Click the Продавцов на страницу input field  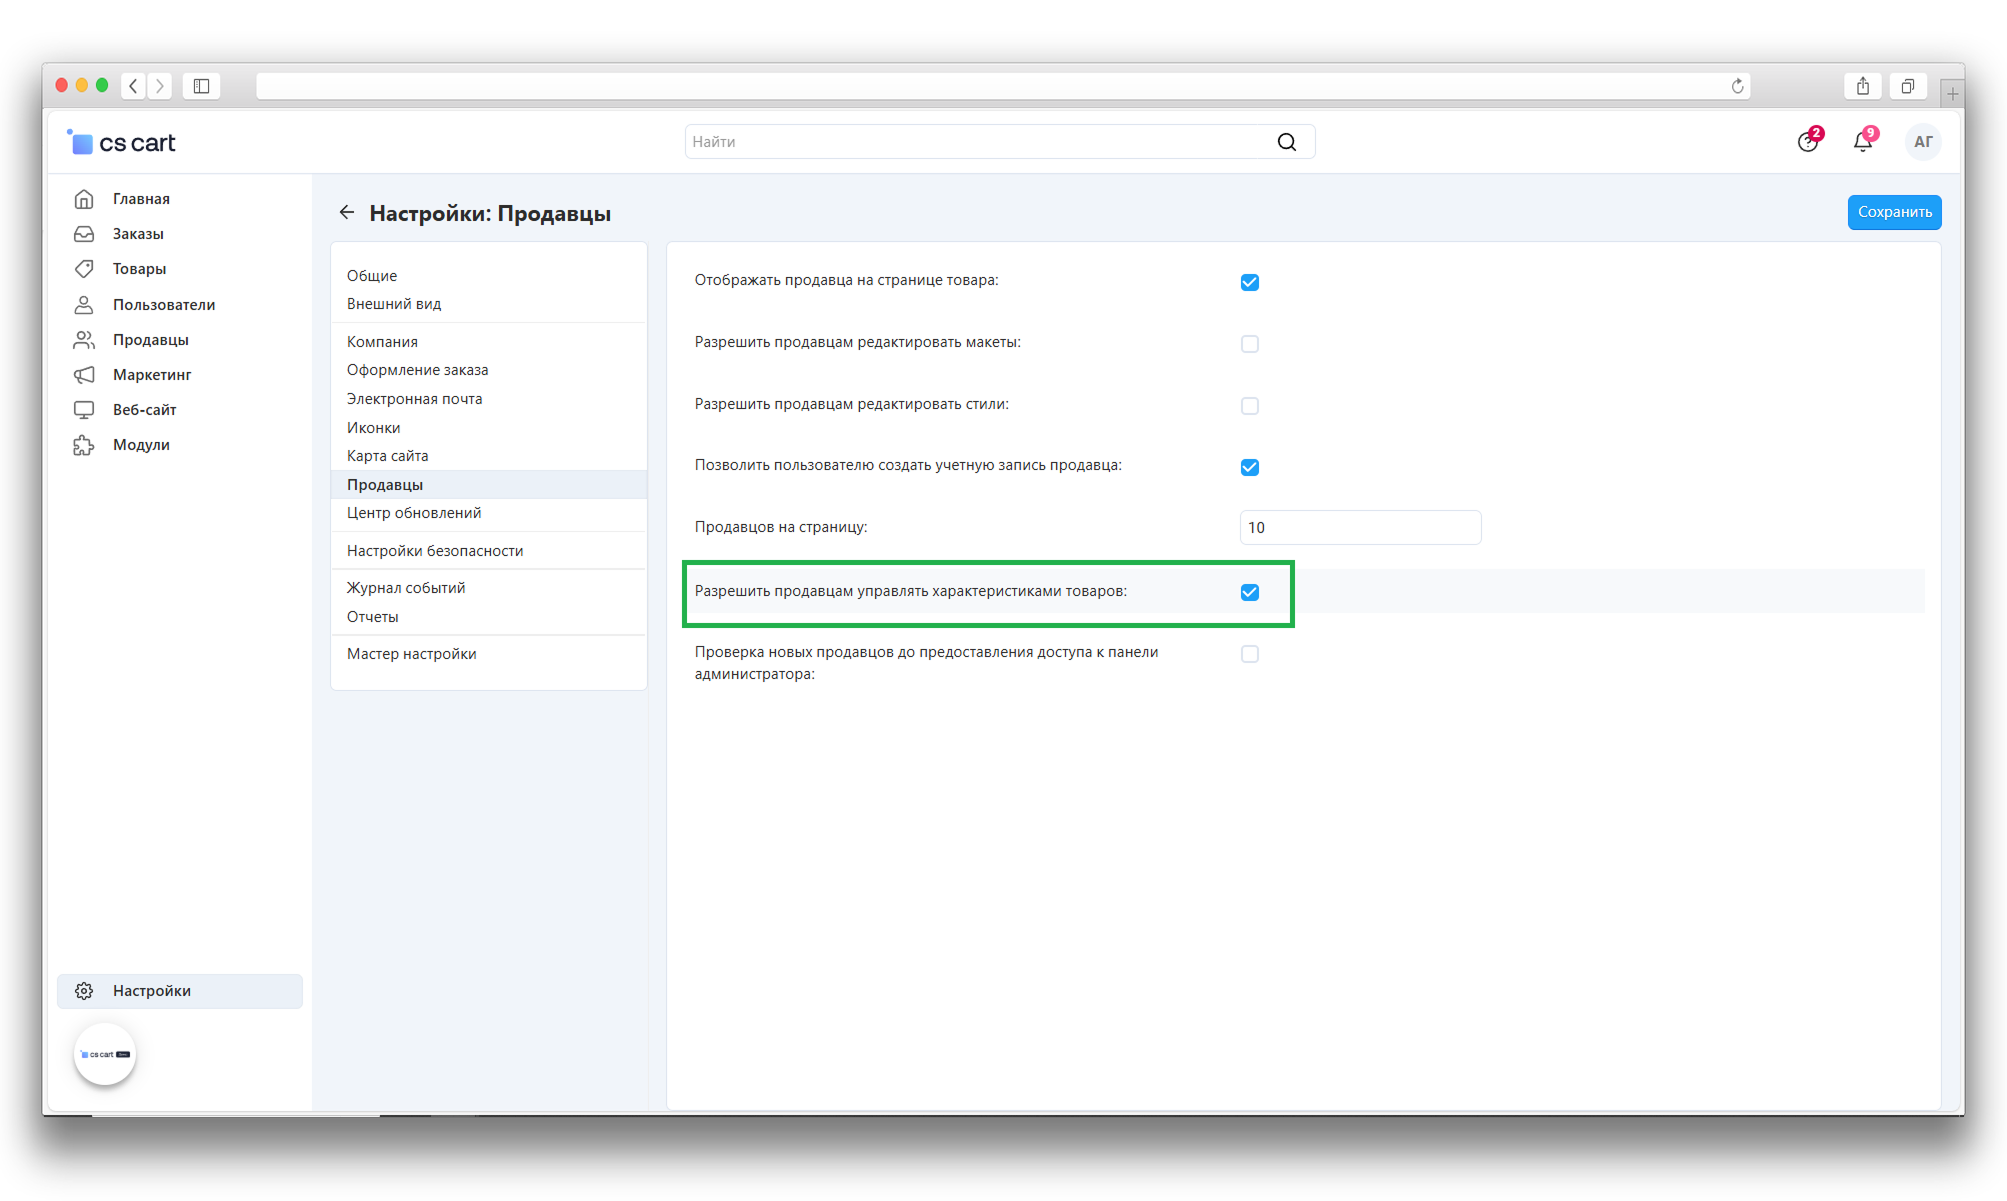pos(1359,528)
